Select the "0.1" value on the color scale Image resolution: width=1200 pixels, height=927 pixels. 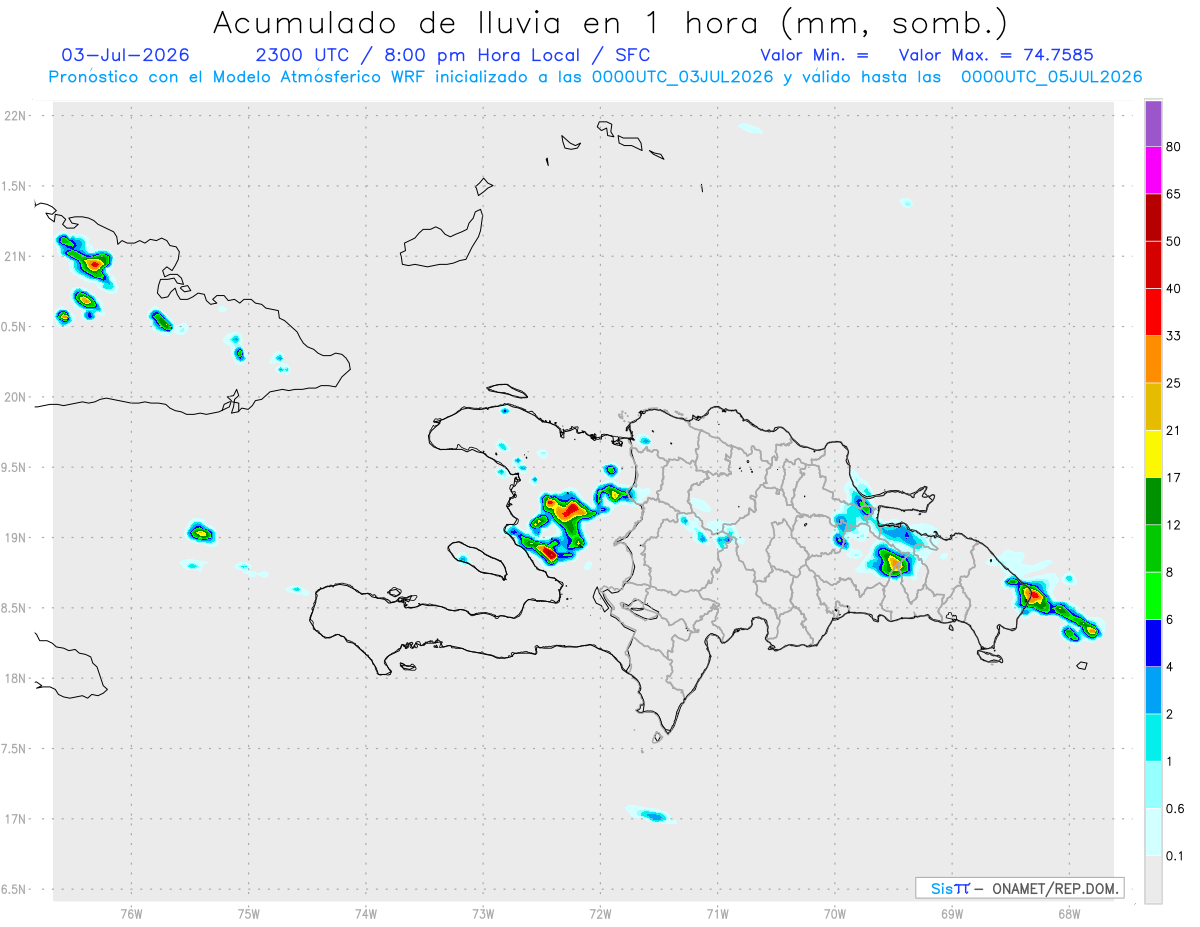[x=1176, y=856]
